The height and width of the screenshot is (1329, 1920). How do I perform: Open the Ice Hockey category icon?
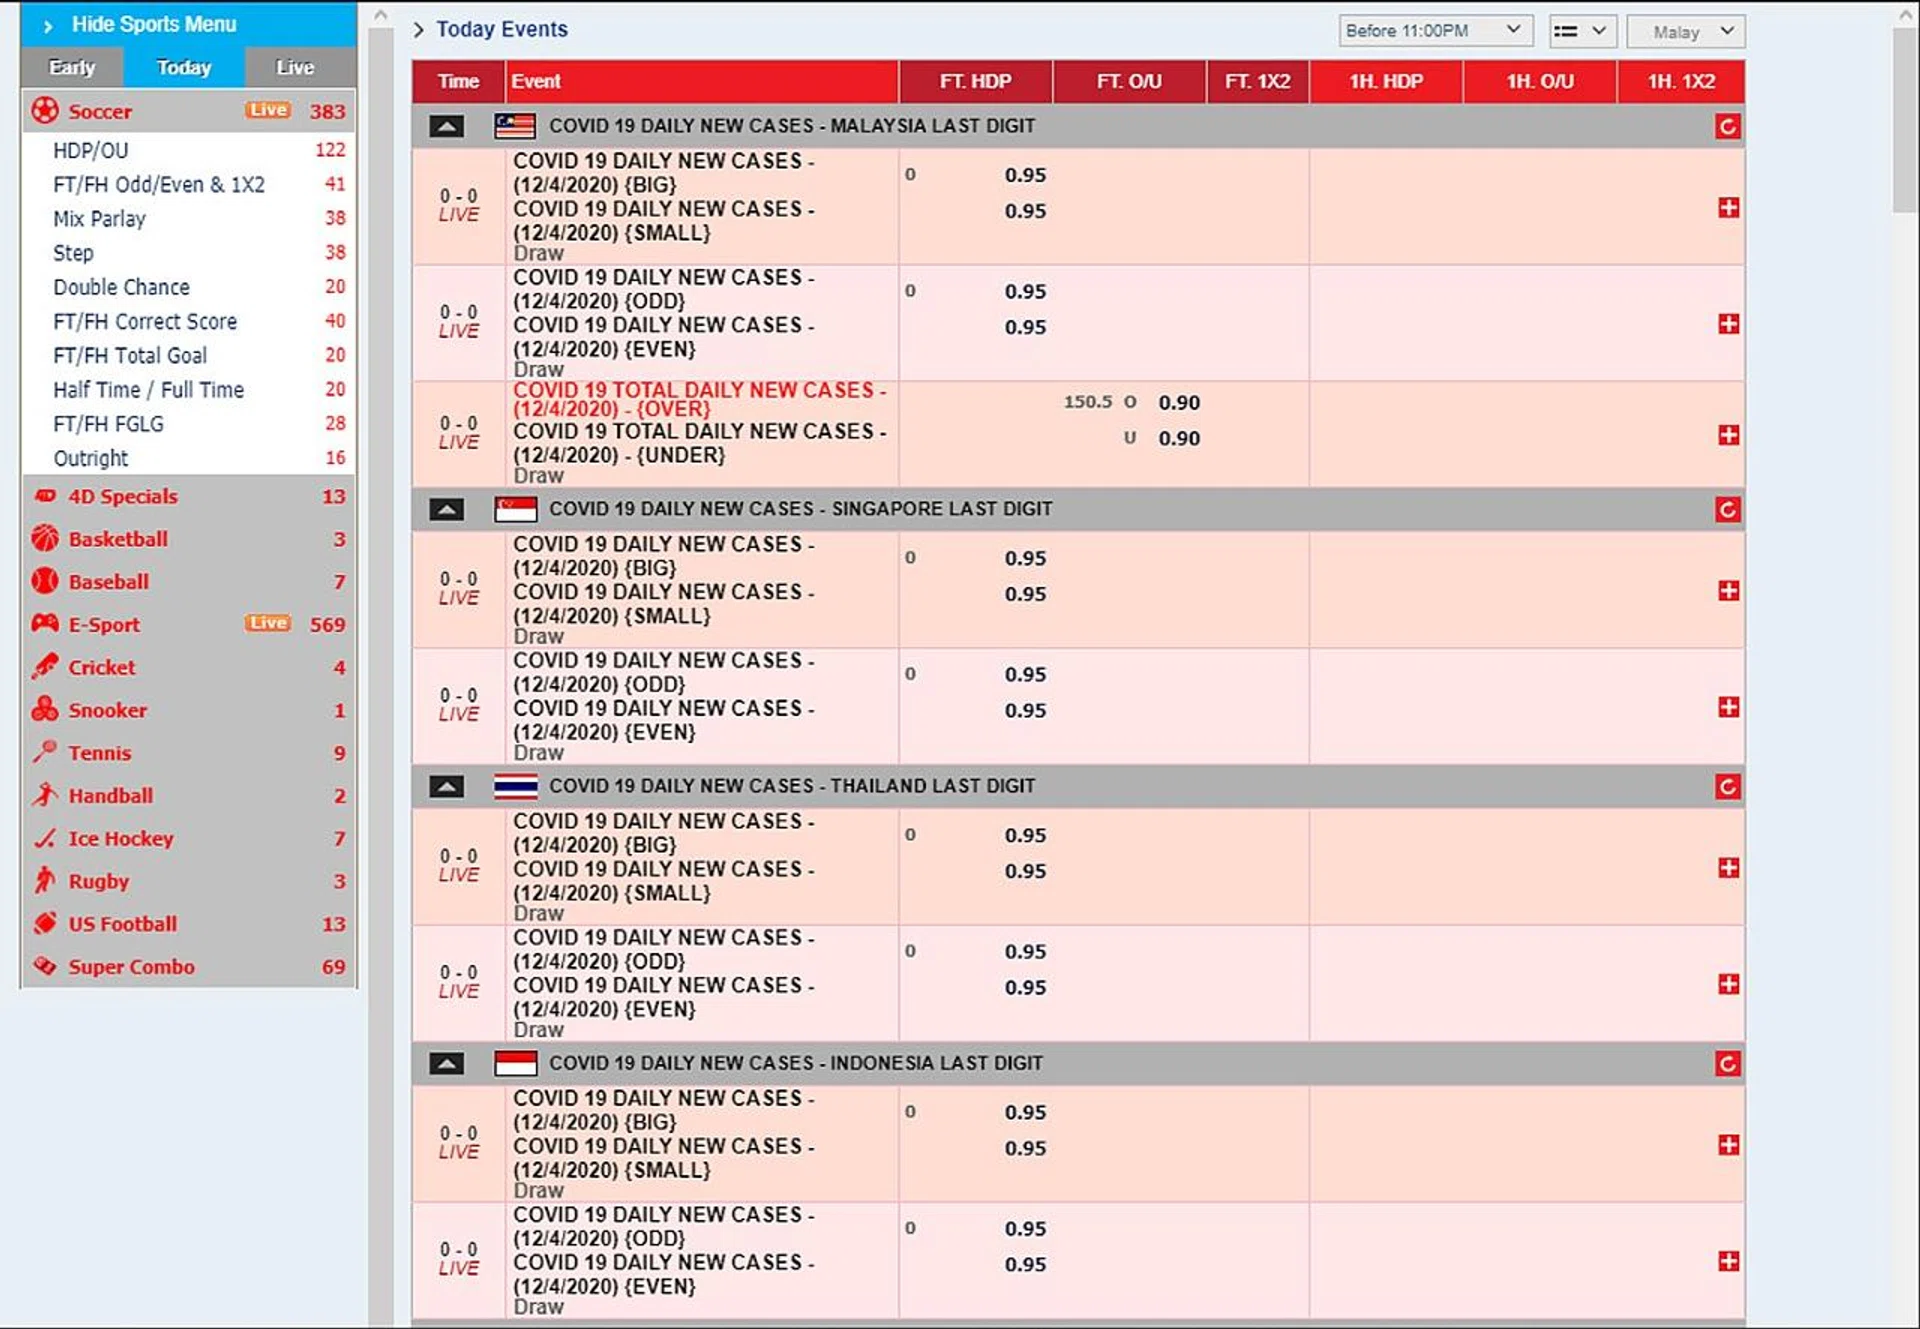point(45,838)
